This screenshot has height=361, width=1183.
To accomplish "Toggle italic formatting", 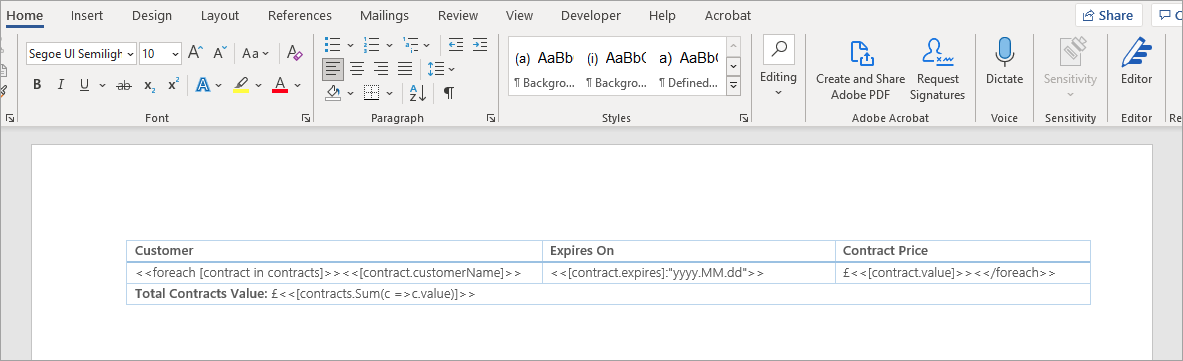I will click(x=60, y=85).
